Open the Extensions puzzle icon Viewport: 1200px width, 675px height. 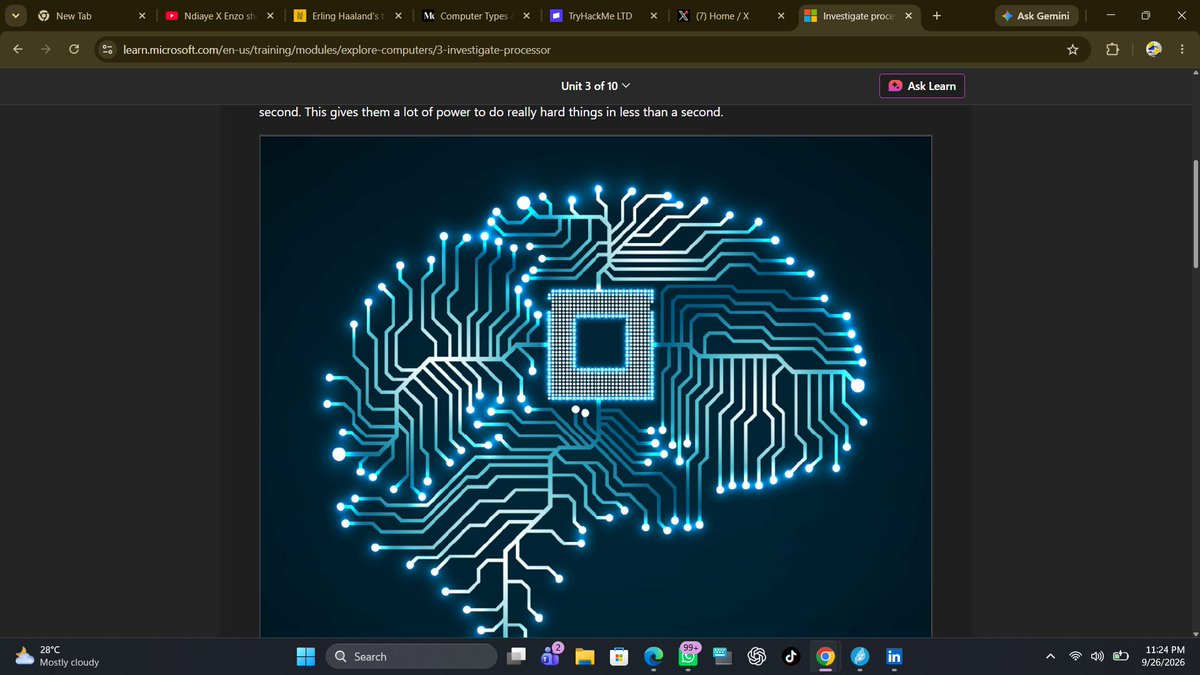click(1113, 49)
